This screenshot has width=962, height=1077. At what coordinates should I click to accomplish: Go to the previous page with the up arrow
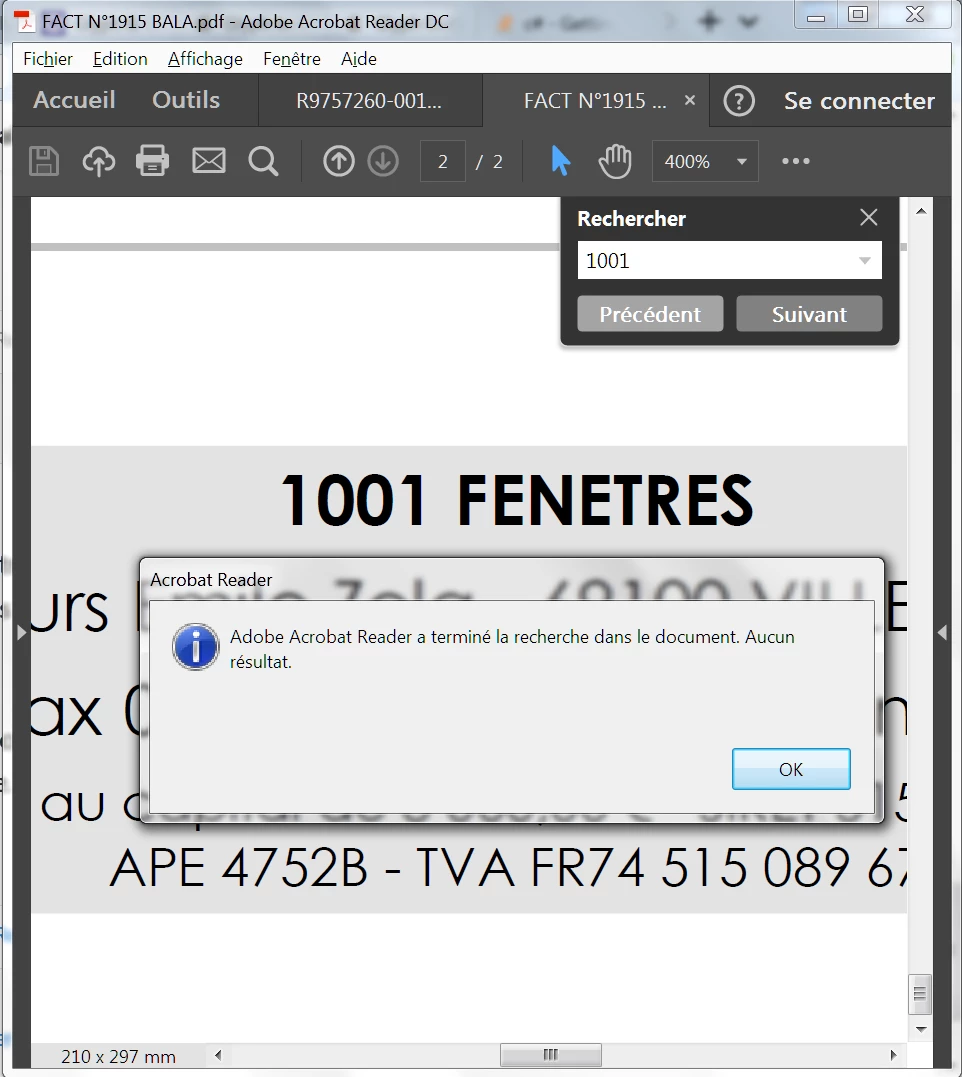339,161
